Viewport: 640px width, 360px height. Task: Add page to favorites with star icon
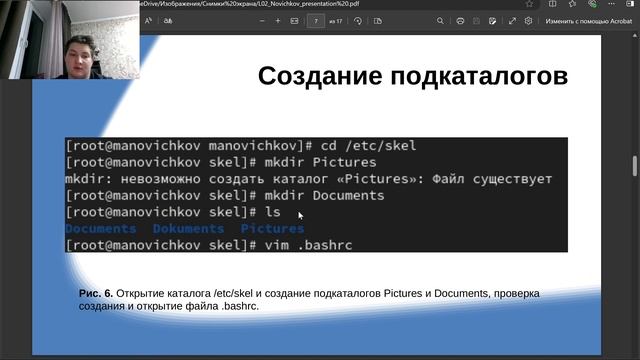pyautogui.click(x=529, y=4)
